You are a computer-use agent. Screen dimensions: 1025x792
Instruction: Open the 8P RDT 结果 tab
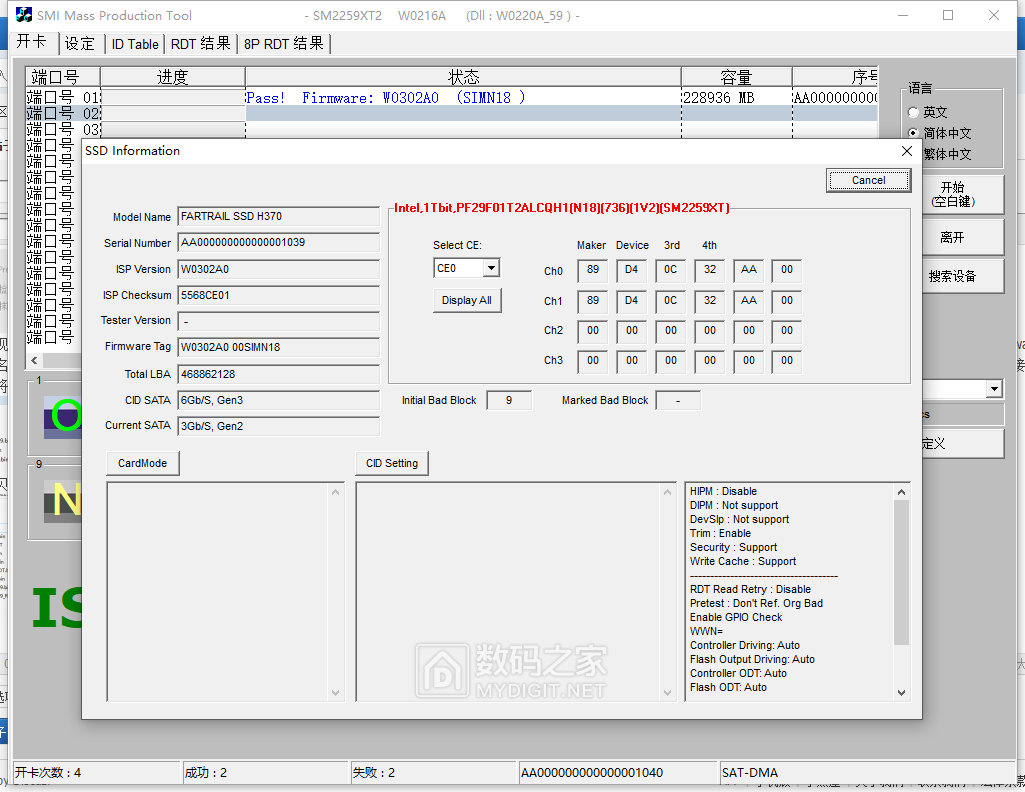[x=284, y=44]
